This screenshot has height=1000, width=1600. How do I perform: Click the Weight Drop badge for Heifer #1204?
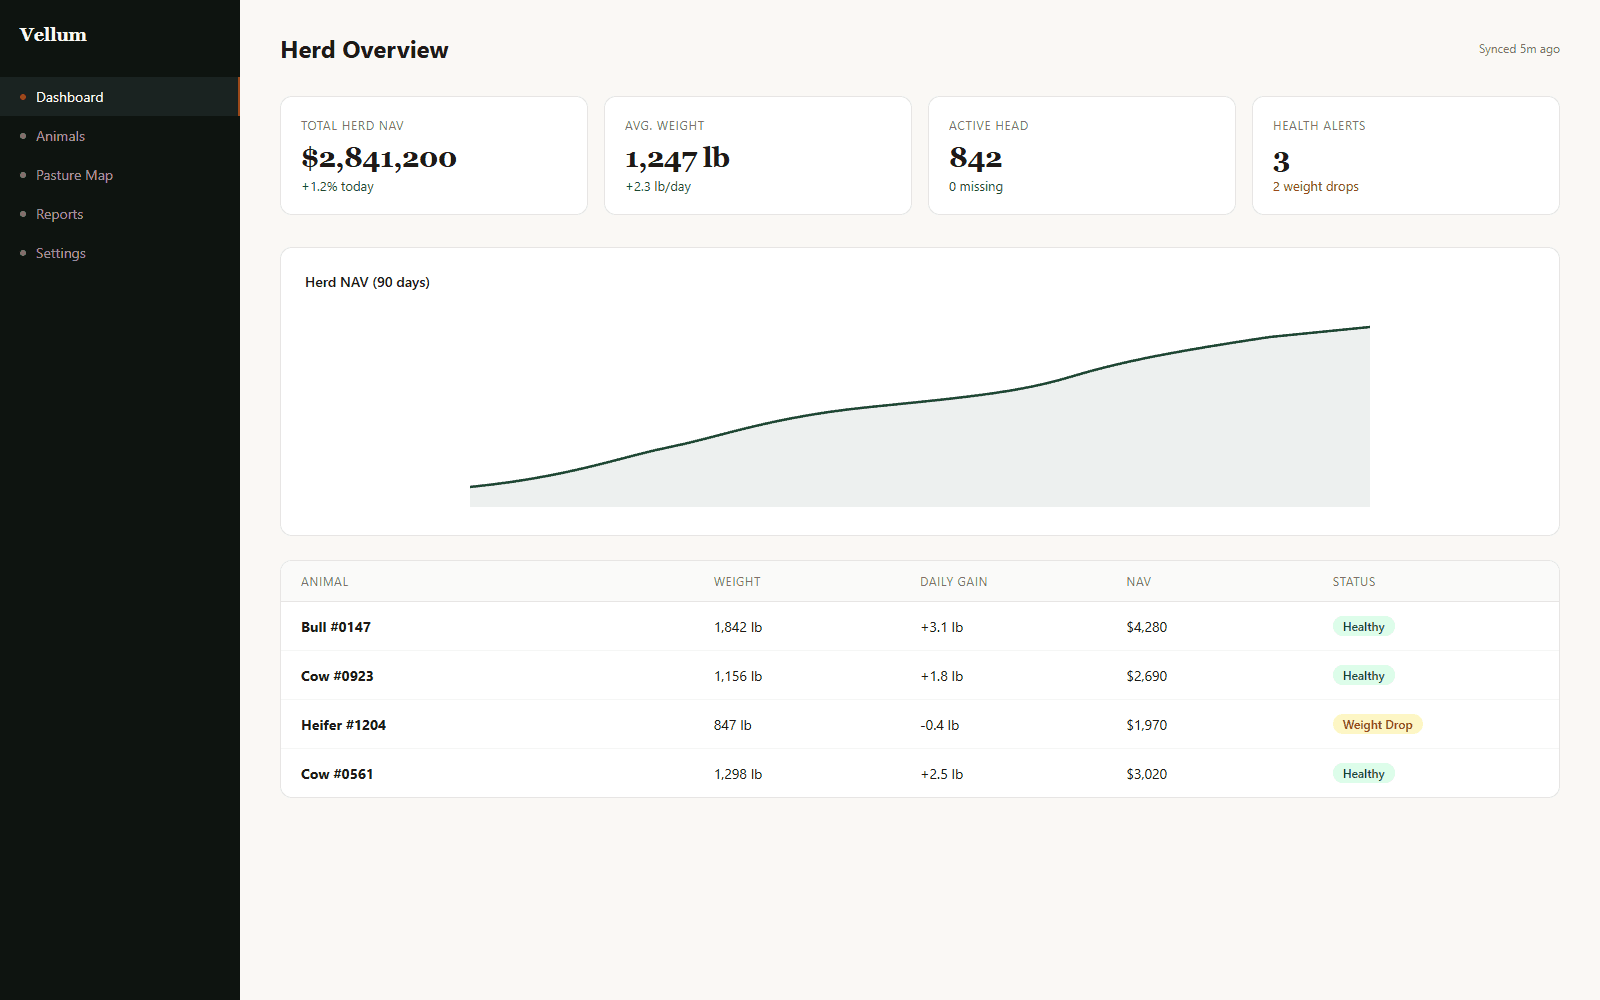(x=1377, y=724)
